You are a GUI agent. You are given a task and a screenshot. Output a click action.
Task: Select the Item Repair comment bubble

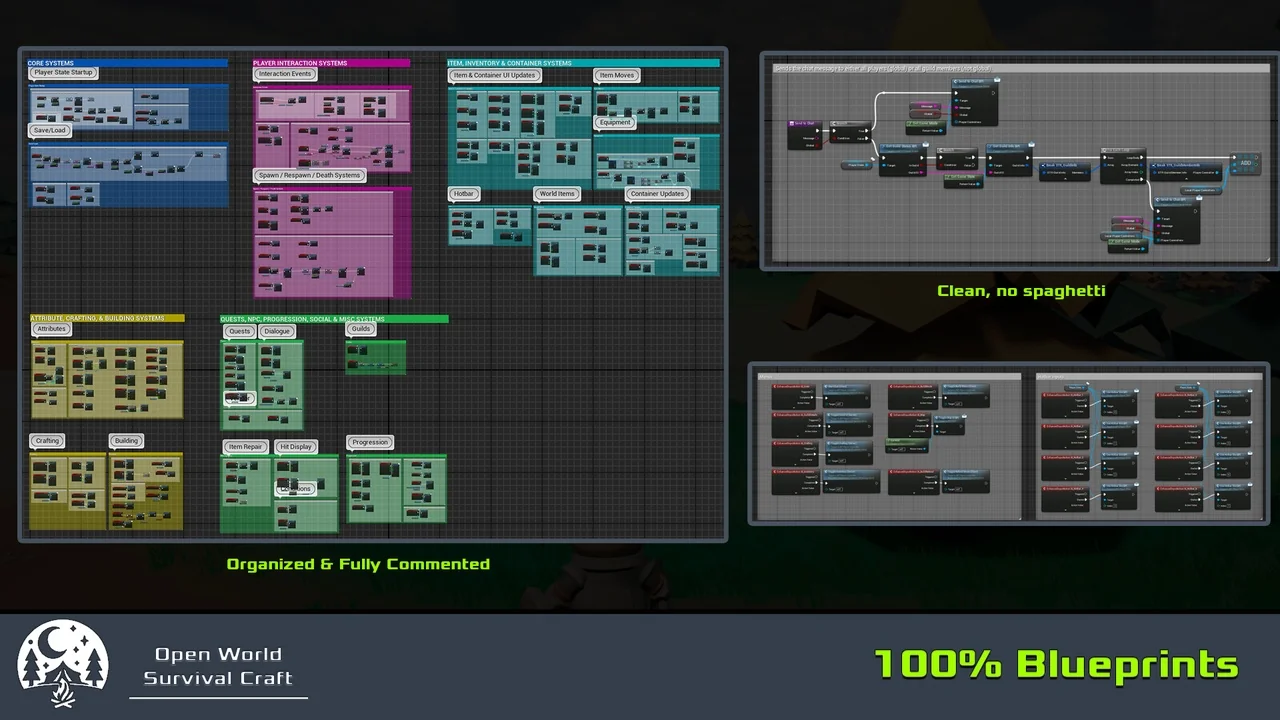click(x=245, y=447)
